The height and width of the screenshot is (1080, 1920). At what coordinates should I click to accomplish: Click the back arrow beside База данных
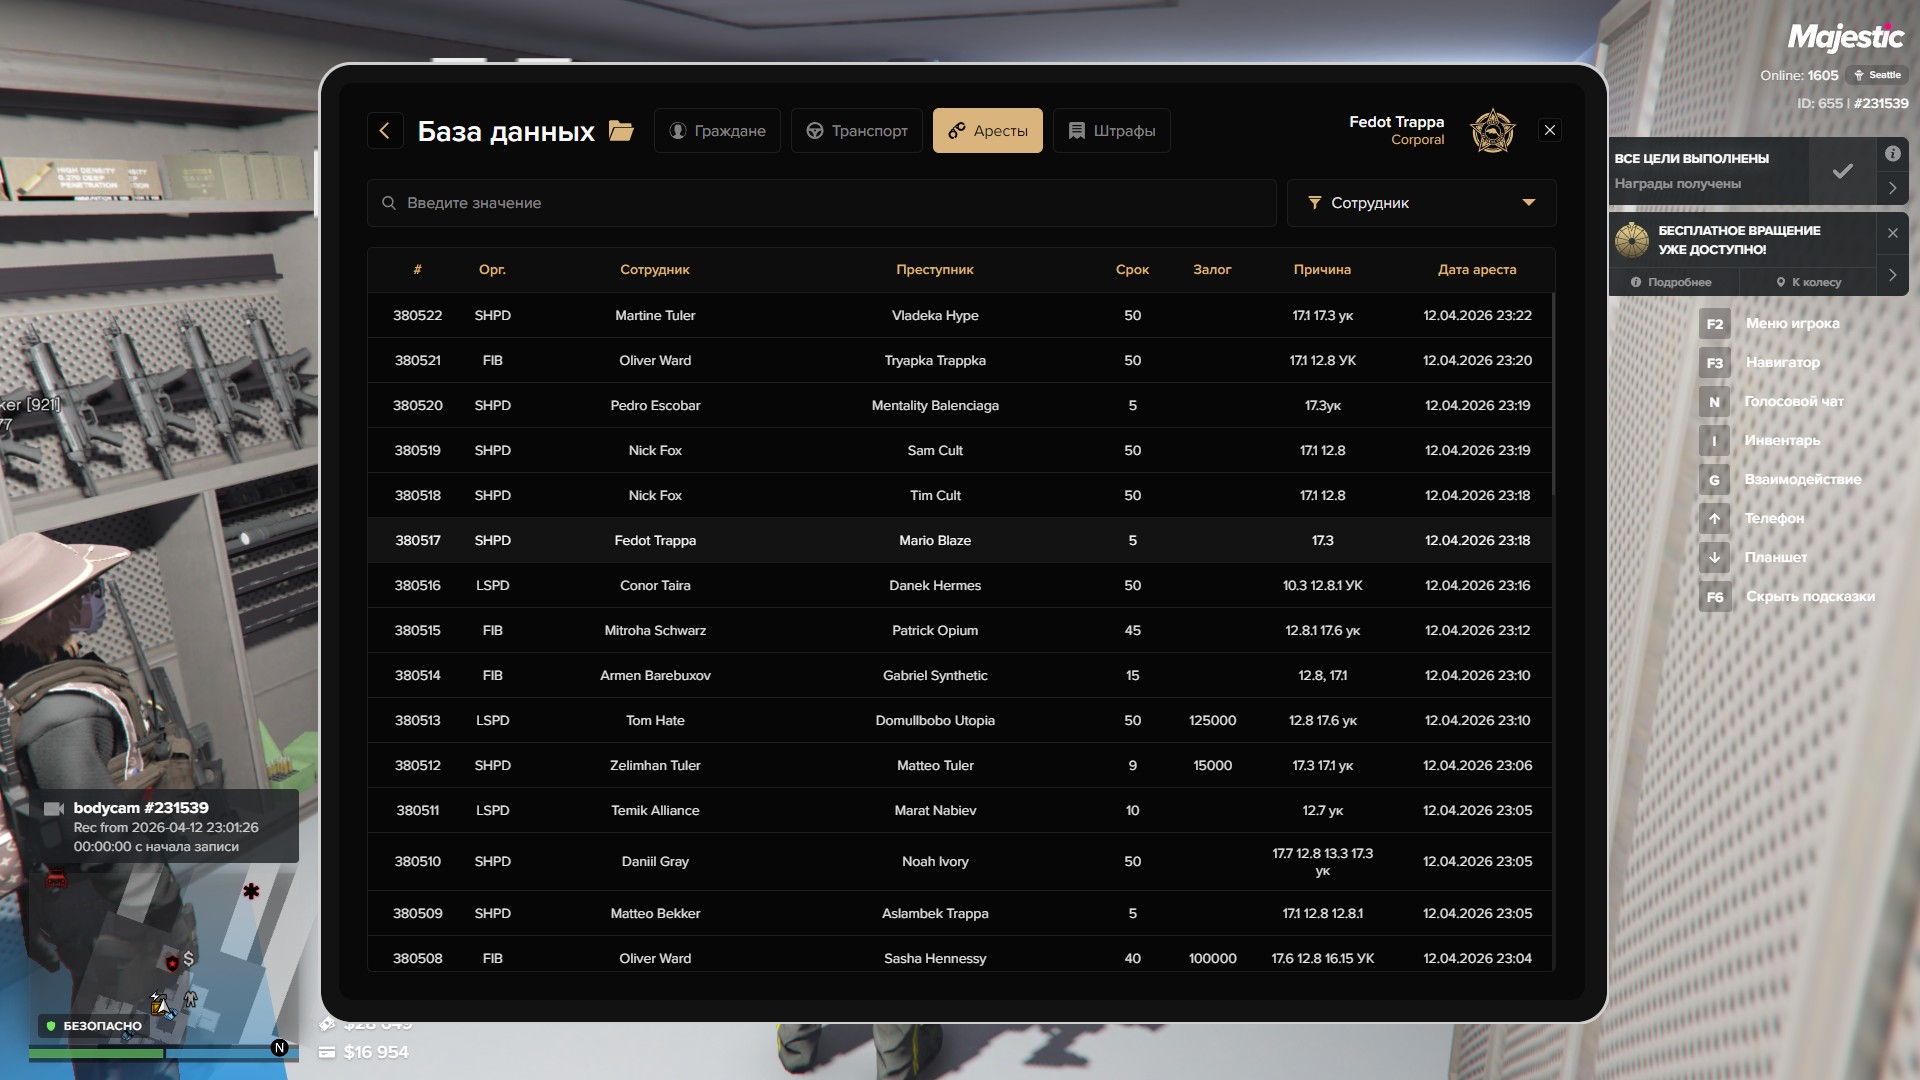coord(384,130)
